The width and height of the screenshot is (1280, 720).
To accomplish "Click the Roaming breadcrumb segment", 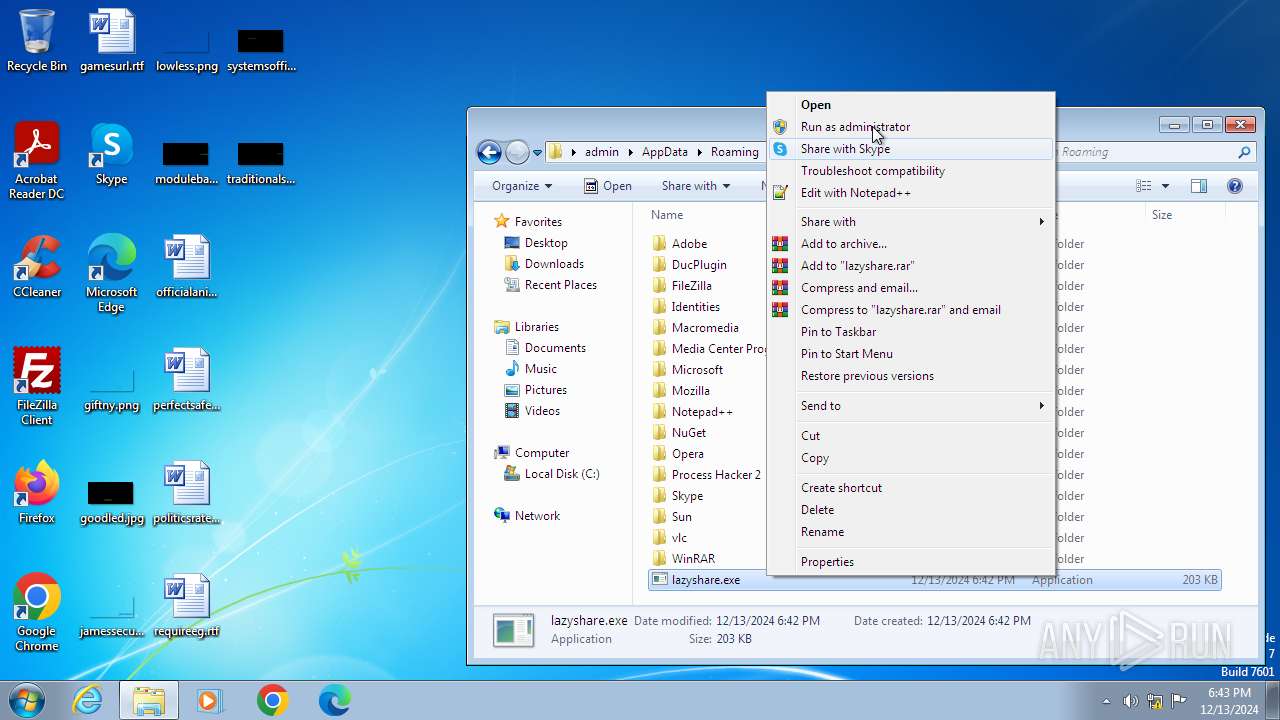I will pyautogui.click(x=735, y=152).
